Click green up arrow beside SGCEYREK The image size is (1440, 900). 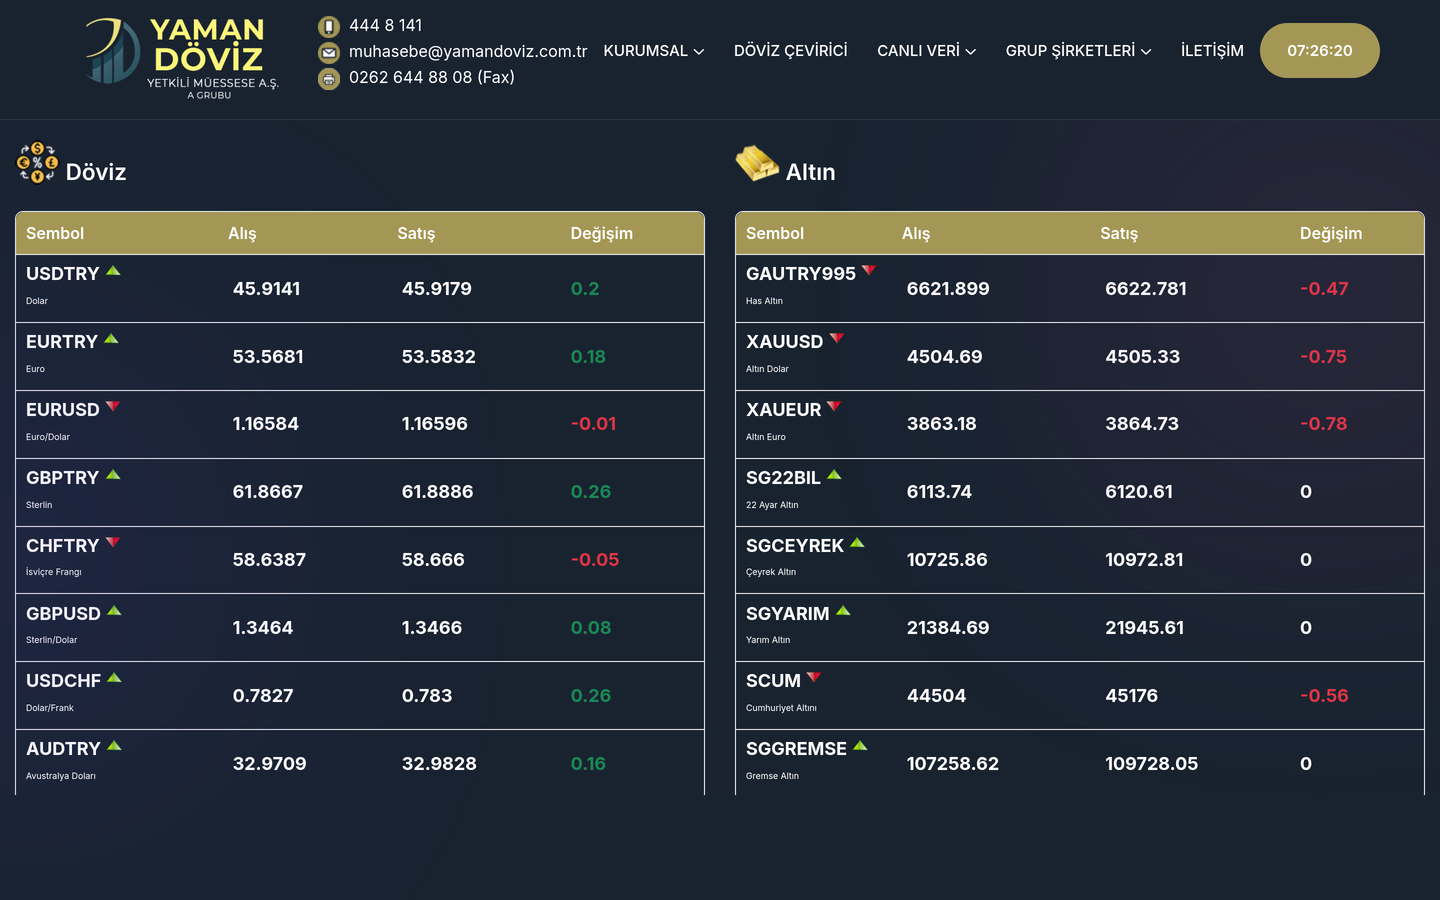[x=857, y=543]
